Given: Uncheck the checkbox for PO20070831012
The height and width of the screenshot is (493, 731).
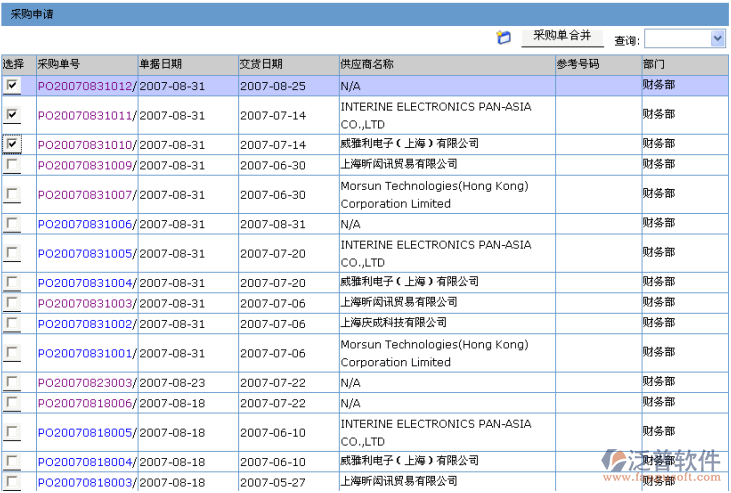Looking at the screenshot, I should pyautogui.click(x=12, y=86).
